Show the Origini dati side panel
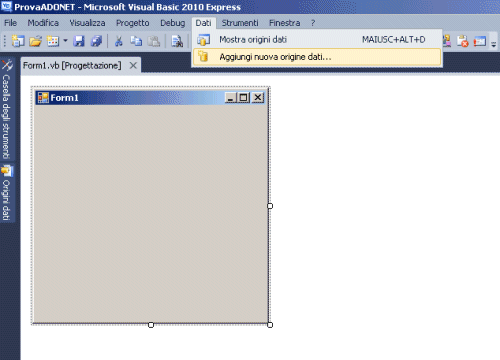Image resolution: width=500 pixels, height=360 pixels. tap(7, 193)
